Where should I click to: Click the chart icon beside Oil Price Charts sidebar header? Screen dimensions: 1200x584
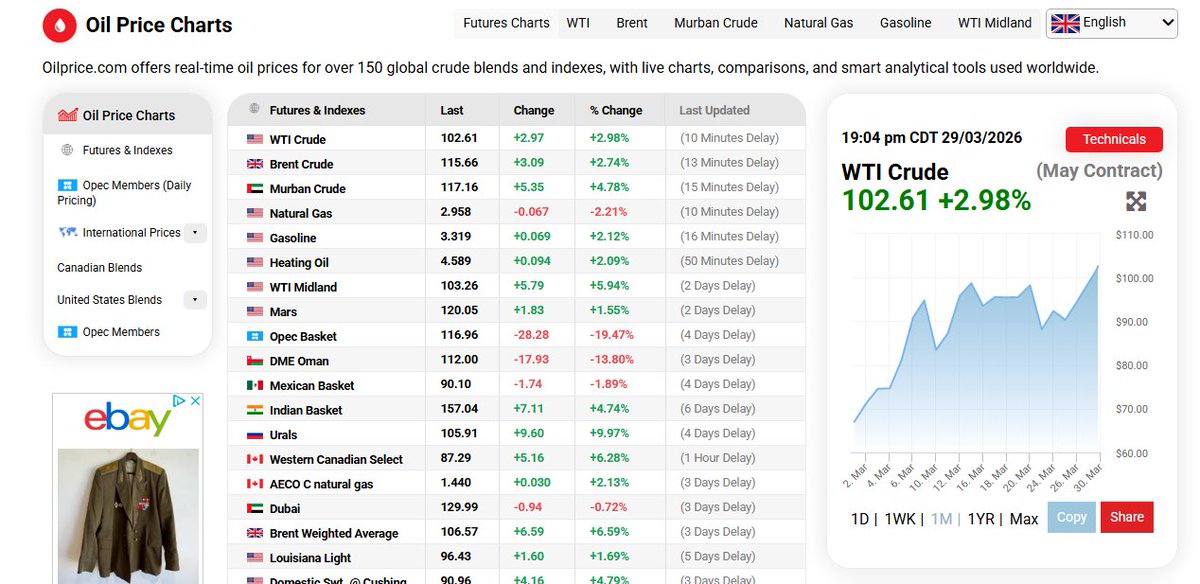coord(68,115)
